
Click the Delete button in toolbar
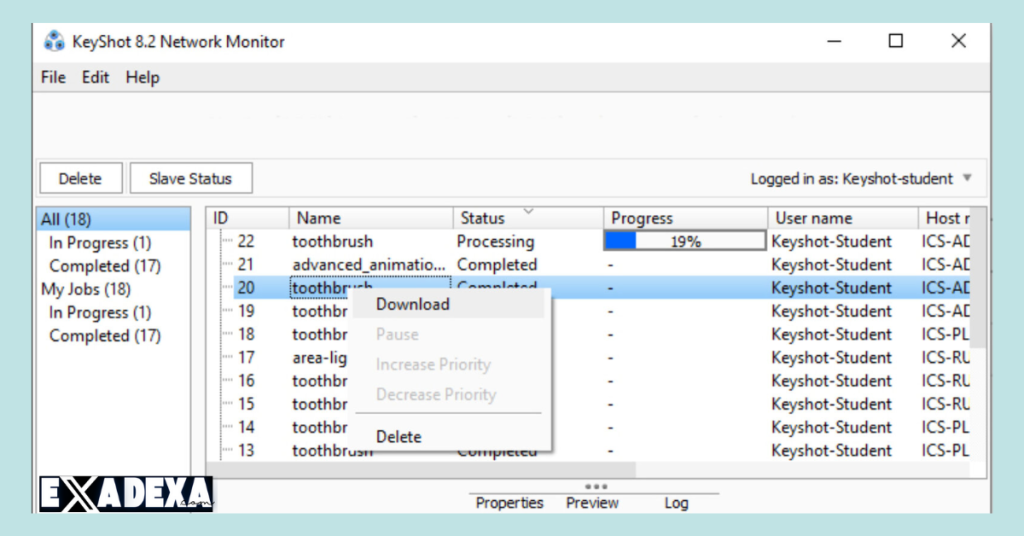click(80, 179)
